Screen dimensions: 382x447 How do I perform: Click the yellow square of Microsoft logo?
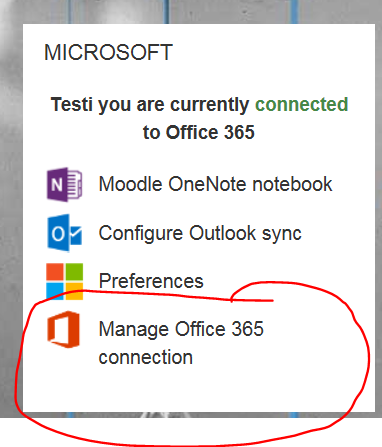[x=74, y=291]
